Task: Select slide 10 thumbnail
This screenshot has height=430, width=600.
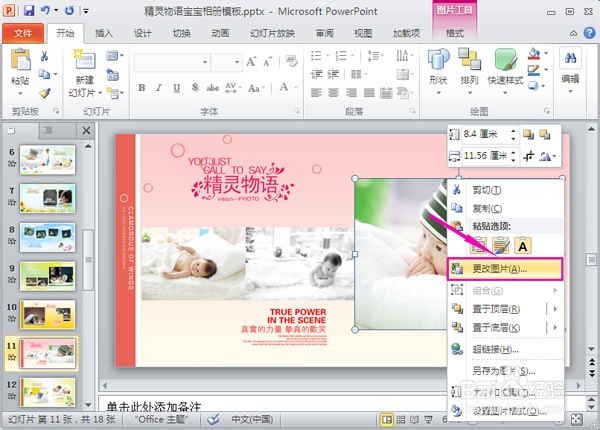Action: tap(47, 315)
